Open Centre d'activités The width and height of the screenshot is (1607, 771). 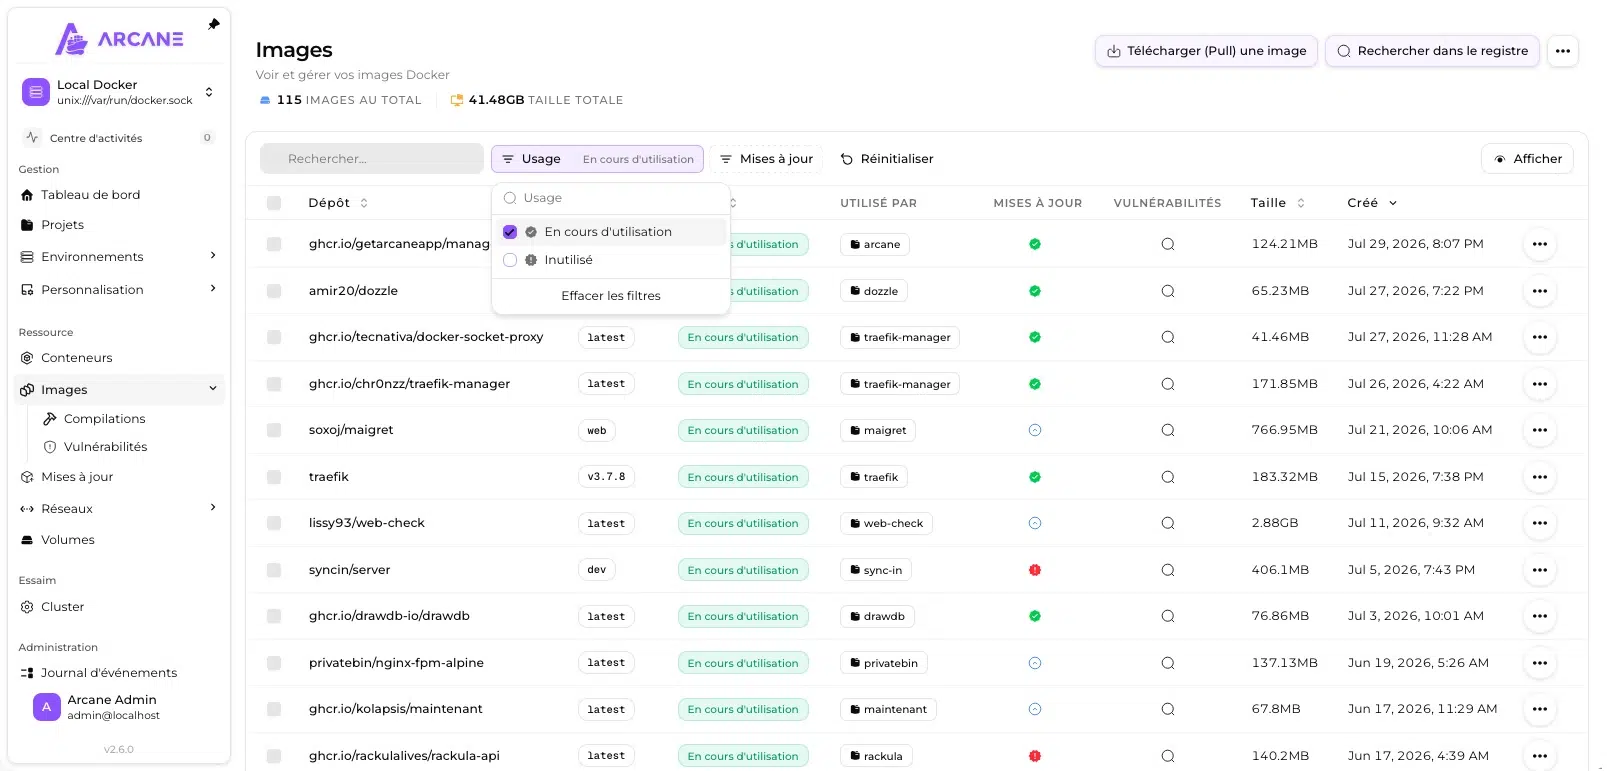coord(119,138)
